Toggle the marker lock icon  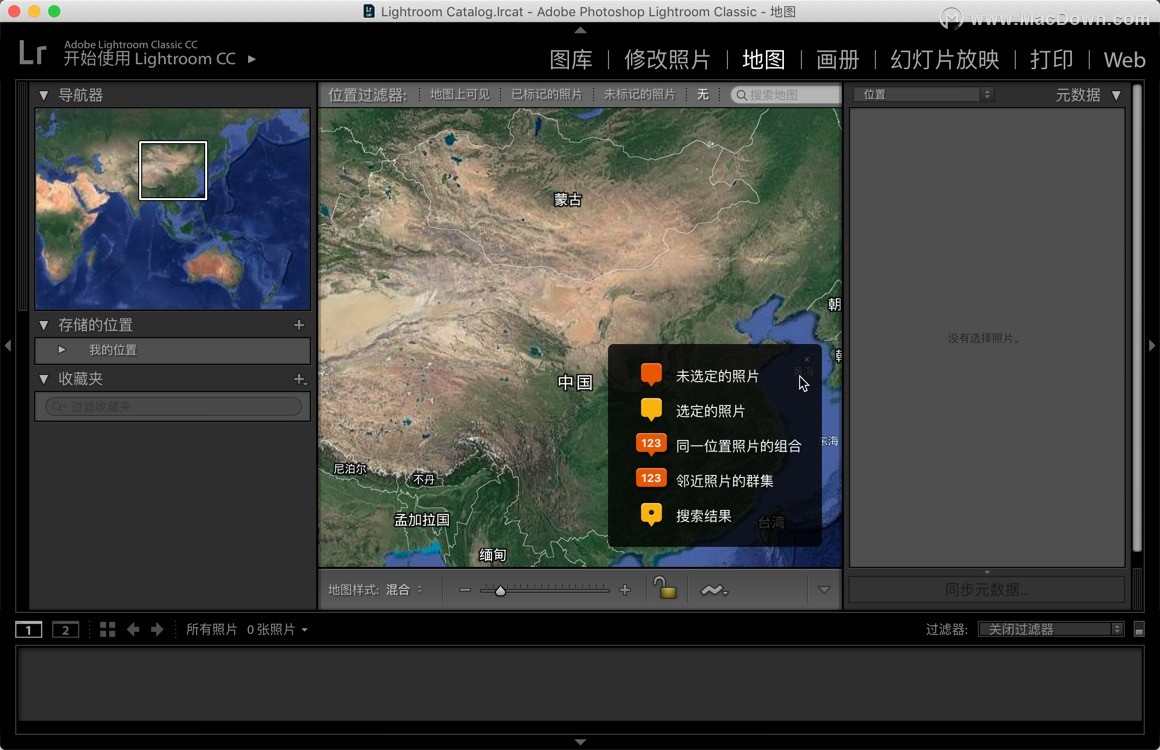coord(664,588)
